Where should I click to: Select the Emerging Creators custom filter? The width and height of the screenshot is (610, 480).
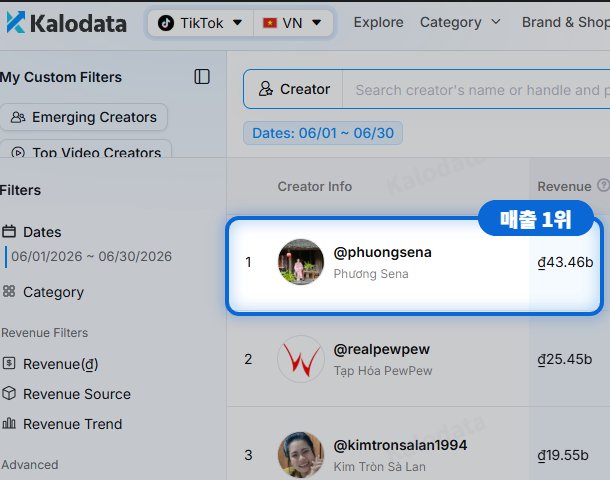[84, 117]
